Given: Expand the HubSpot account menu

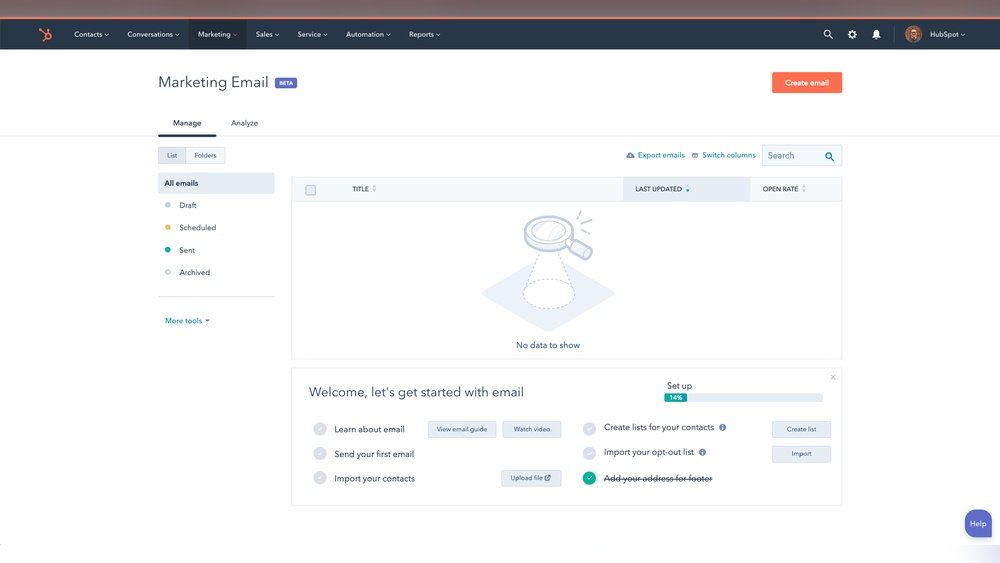Looking at the screenshot, I should (x=948, y=34).
